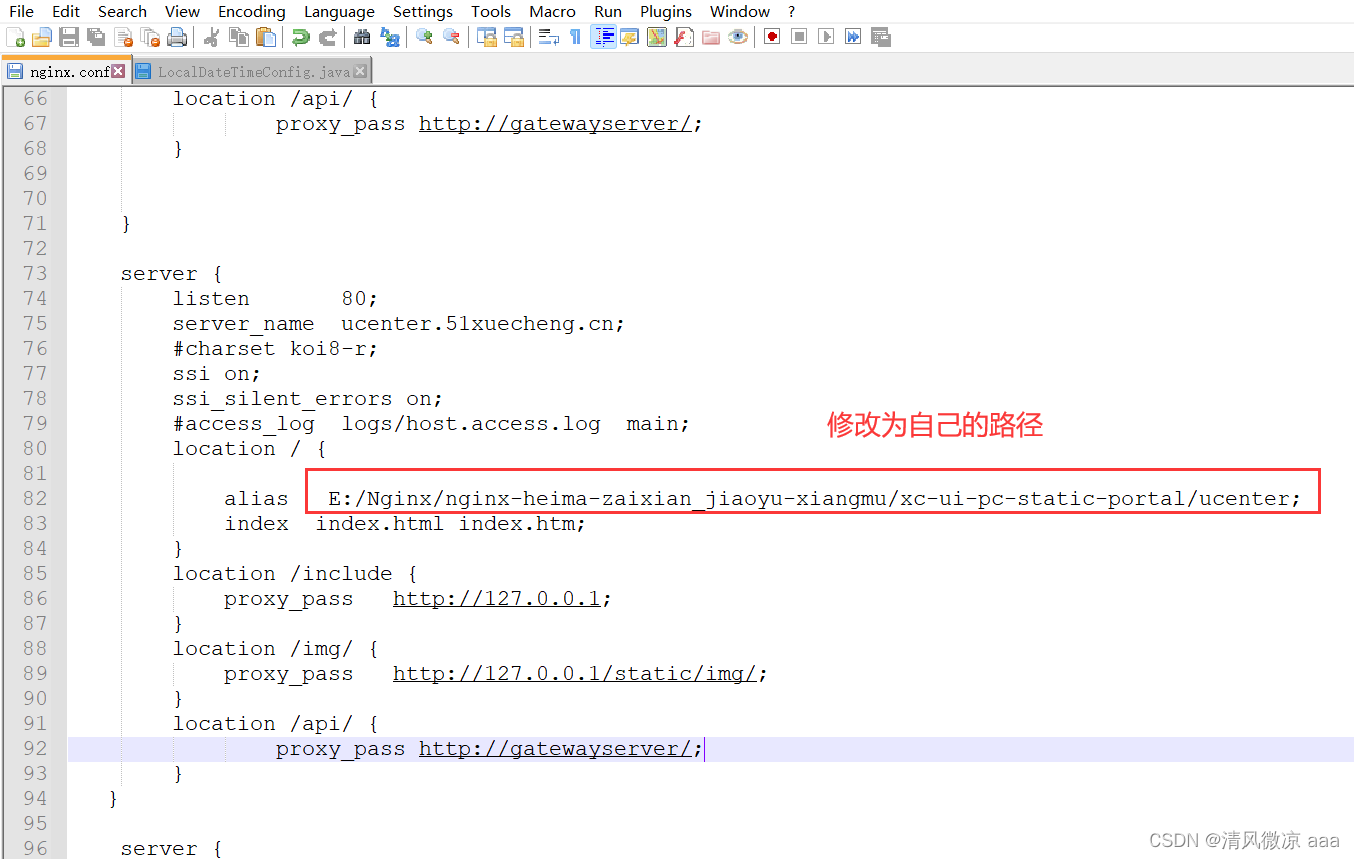The image size is (1354, 859).
Task: Toggle synchronized horizontal scrolling
Action: pos(514,38)
